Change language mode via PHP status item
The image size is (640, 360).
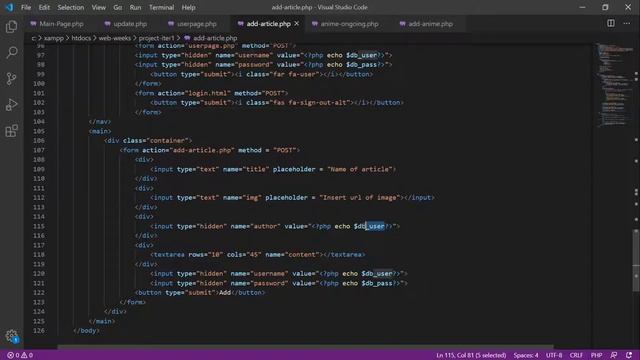(596, 355)
